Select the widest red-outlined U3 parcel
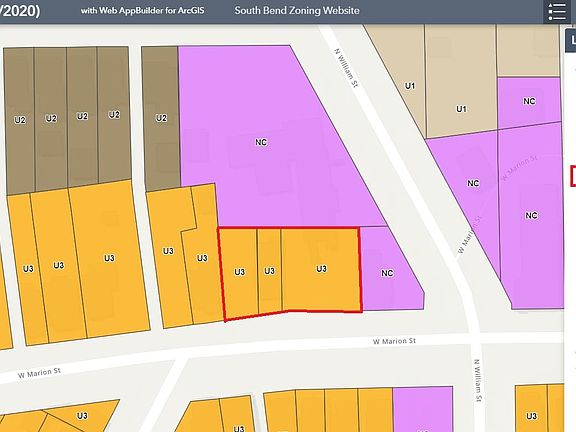 (x=321, y=269)
